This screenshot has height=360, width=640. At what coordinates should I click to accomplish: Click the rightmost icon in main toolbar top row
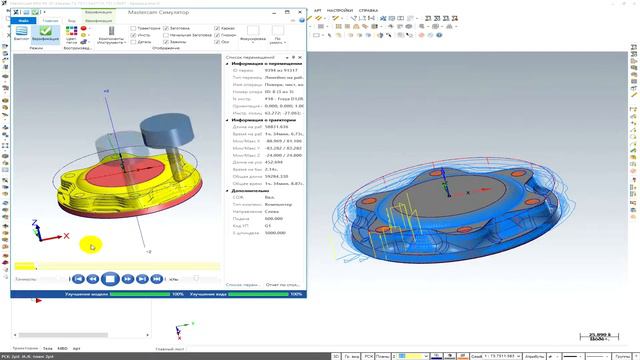tap(455, 18)
